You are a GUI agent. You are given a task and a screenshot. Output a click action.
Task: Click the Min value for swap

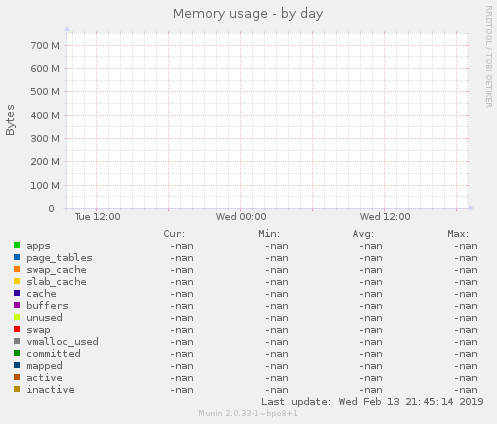point(277,330)
